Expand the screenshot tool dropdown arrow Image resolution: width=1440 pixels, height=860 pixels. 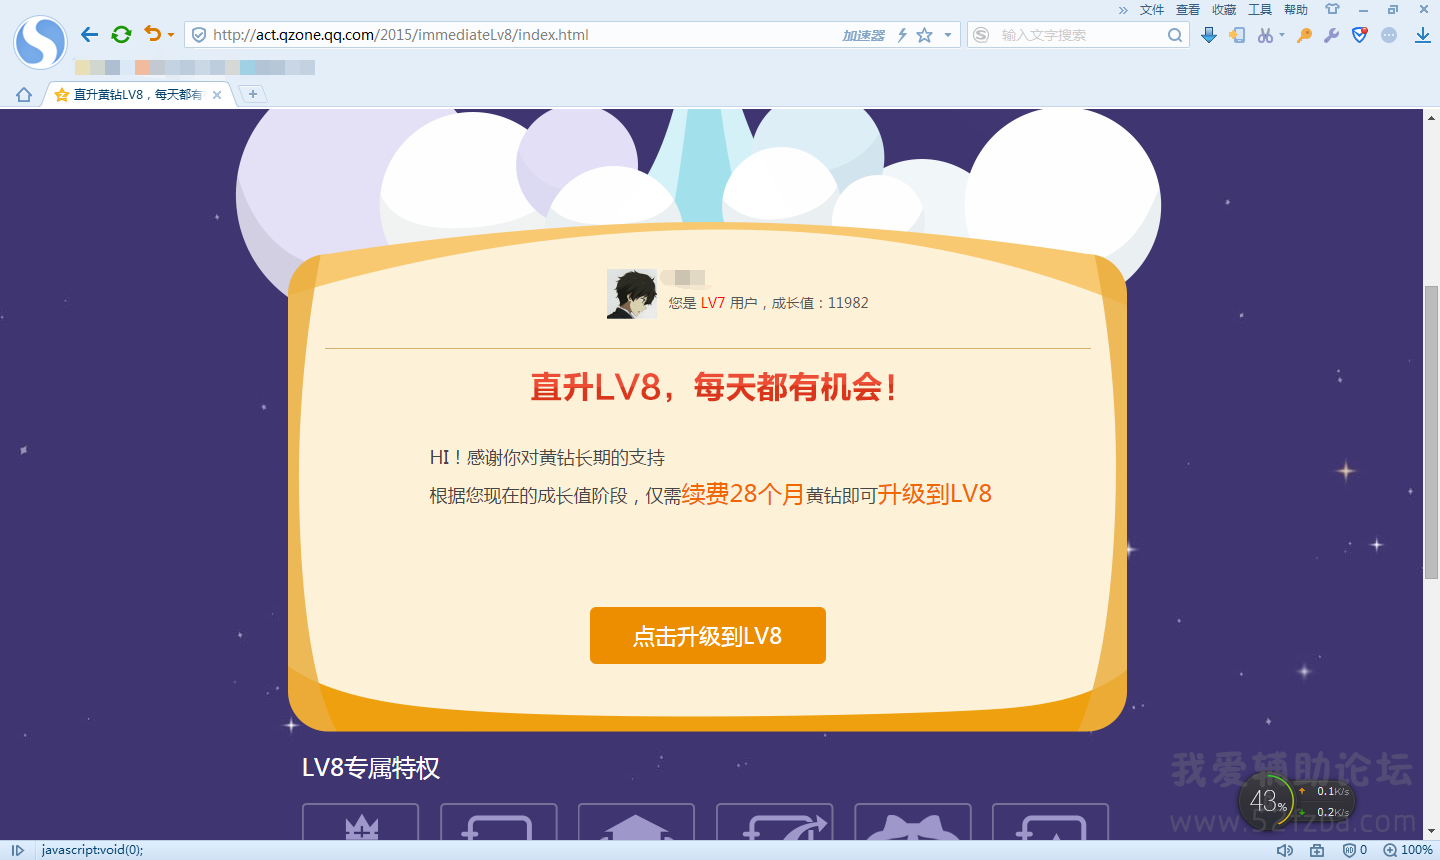pyautogui.click(x=1282, y=35)
